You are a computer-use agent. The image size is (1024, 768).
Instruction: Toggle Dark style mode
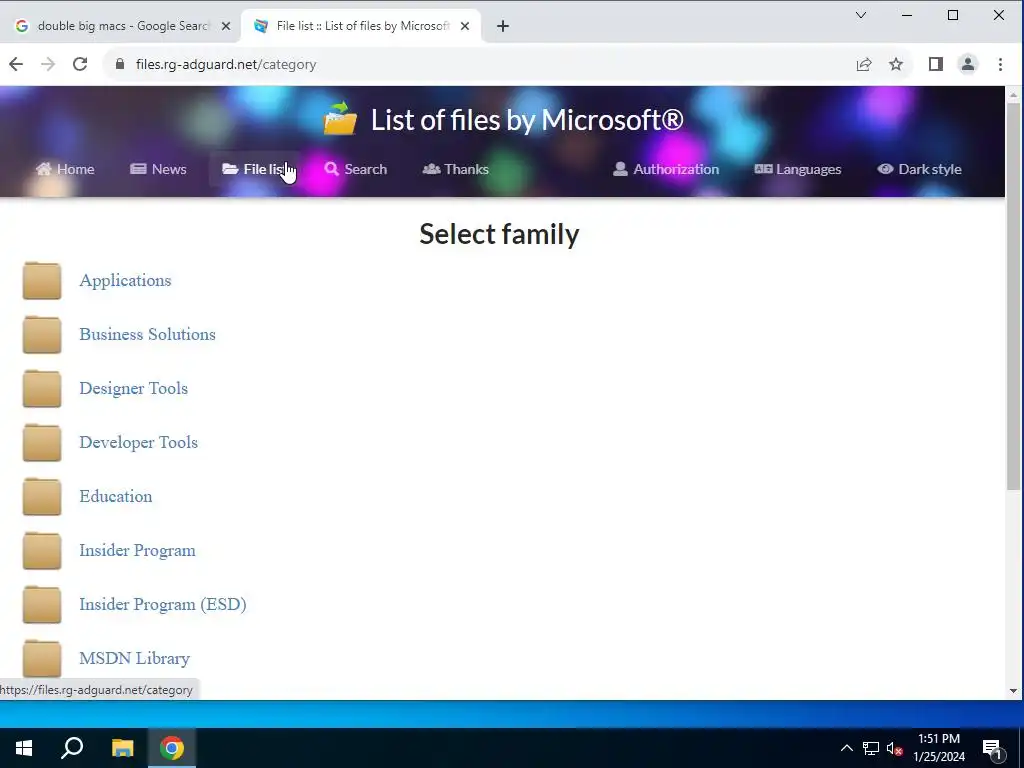pyautogui.click(x=920, y=169)
